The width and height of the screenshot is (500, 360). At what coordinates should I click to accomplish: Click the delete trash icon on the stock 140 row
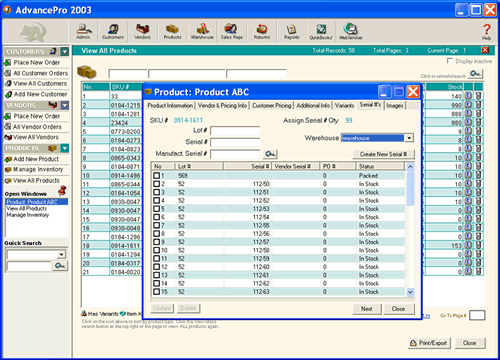[x=478, y=96]
